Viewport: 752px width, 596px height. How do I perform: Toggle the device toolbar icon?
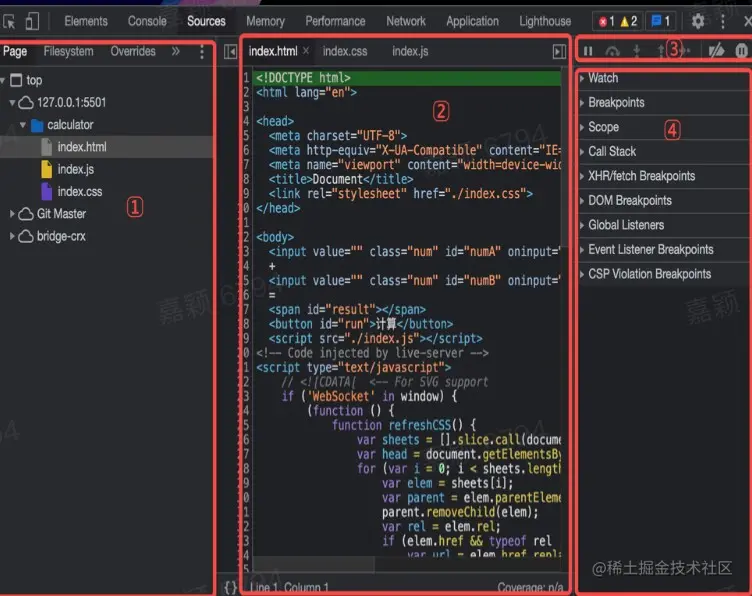pos(32,22)
